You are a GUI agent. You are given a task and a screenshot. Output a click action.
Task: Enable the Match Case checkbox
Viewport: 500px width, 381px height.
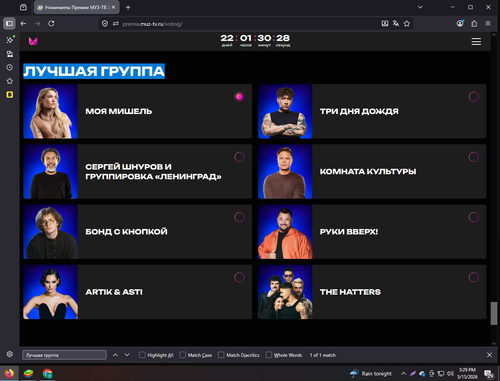pyautogui.click(x=182, y=355)
